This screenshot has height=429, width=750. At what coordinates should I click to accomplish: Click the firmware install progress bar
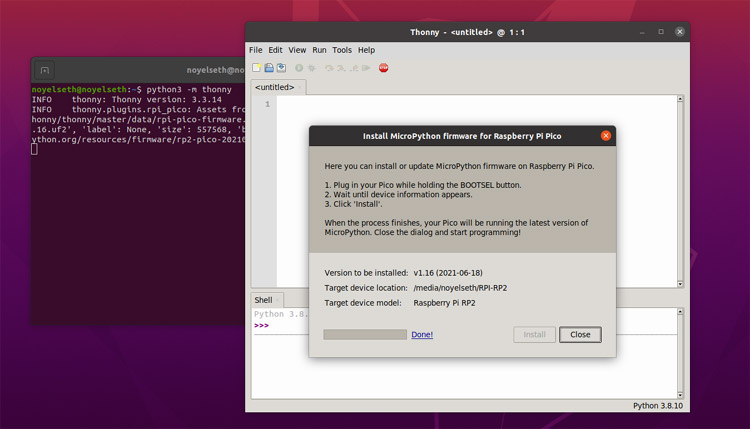[x=365, y=334]
